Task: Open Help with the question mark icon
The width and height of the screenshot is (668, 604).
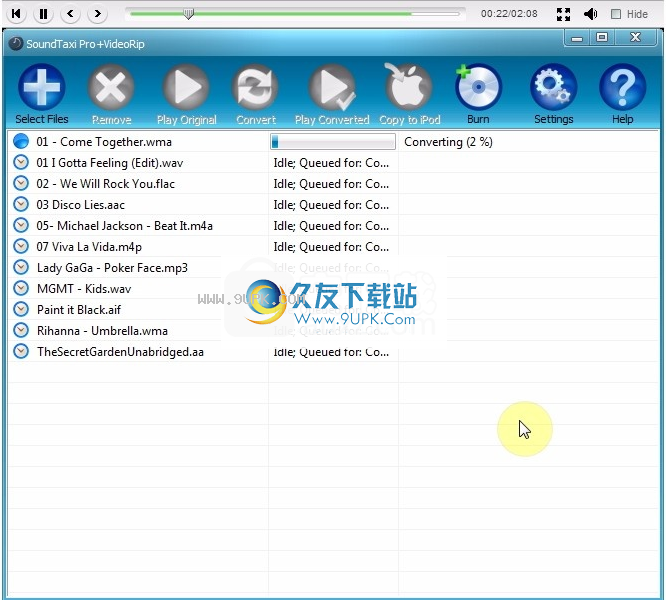Action: click(622, 87)
